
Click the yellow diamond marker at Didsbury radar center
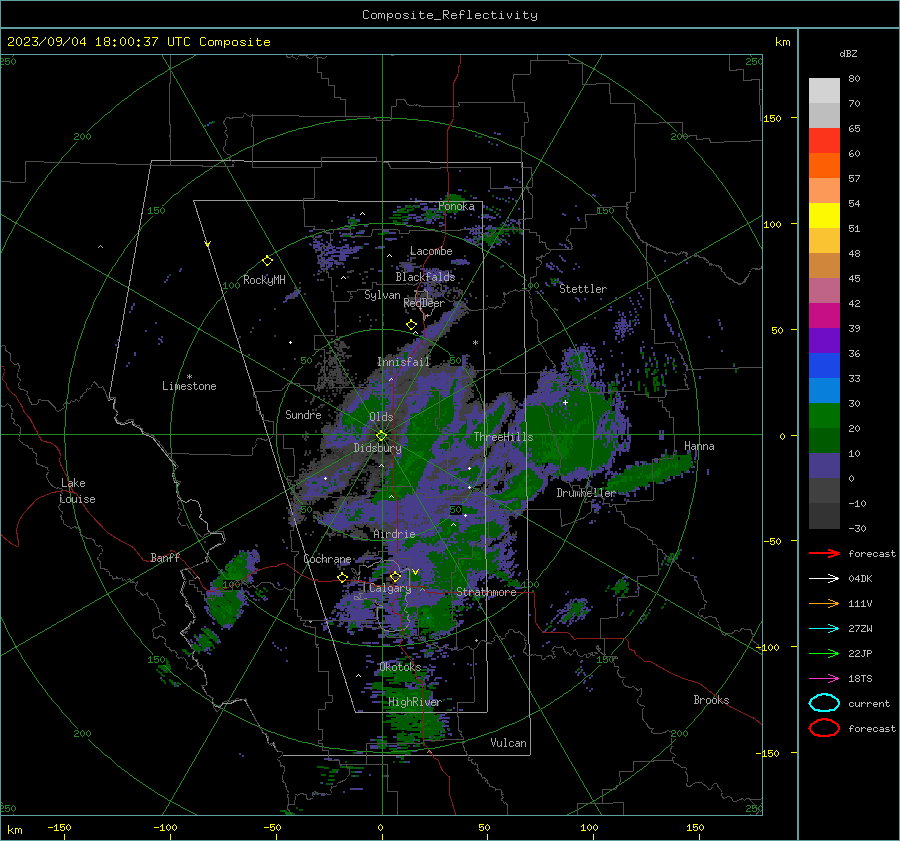pyautogui.click(x=381, y=436)
